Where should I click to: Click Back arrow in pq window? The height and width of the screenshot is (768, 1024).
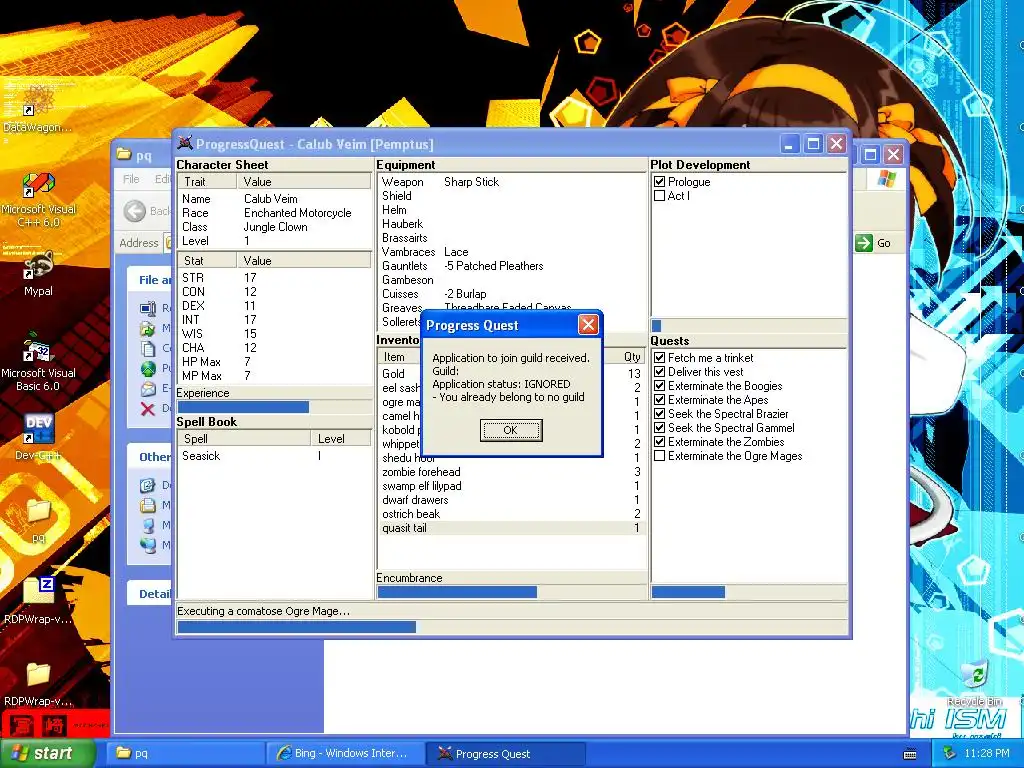click(x=135, y=211)
